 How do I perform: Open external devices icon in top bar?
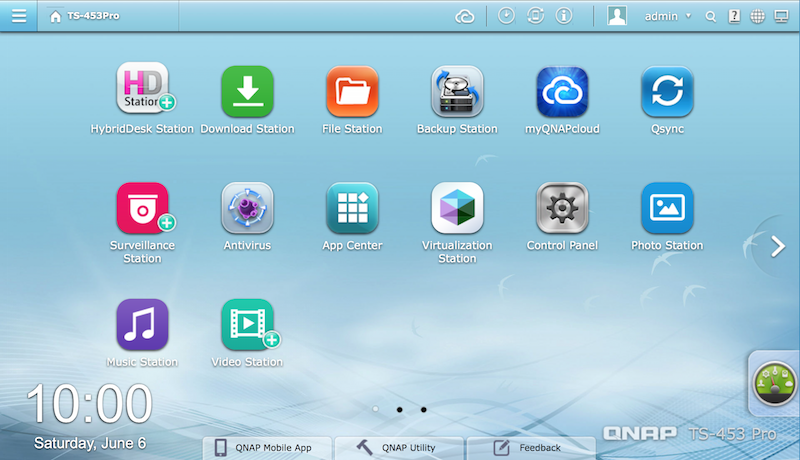535,16
